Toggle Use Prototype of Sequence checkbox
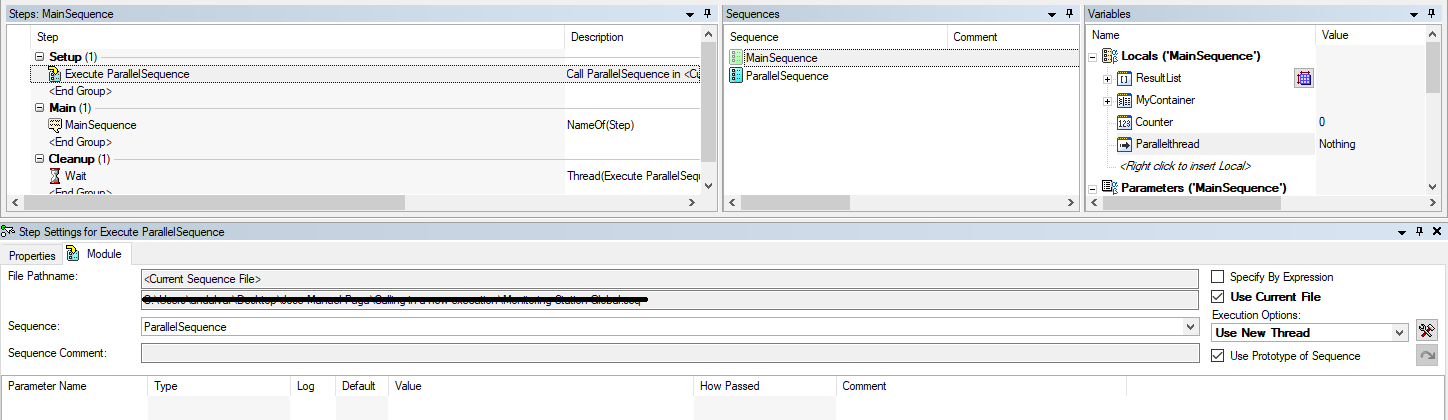1448x420 pixels. pyautogui.click(x=1218, y=356)
